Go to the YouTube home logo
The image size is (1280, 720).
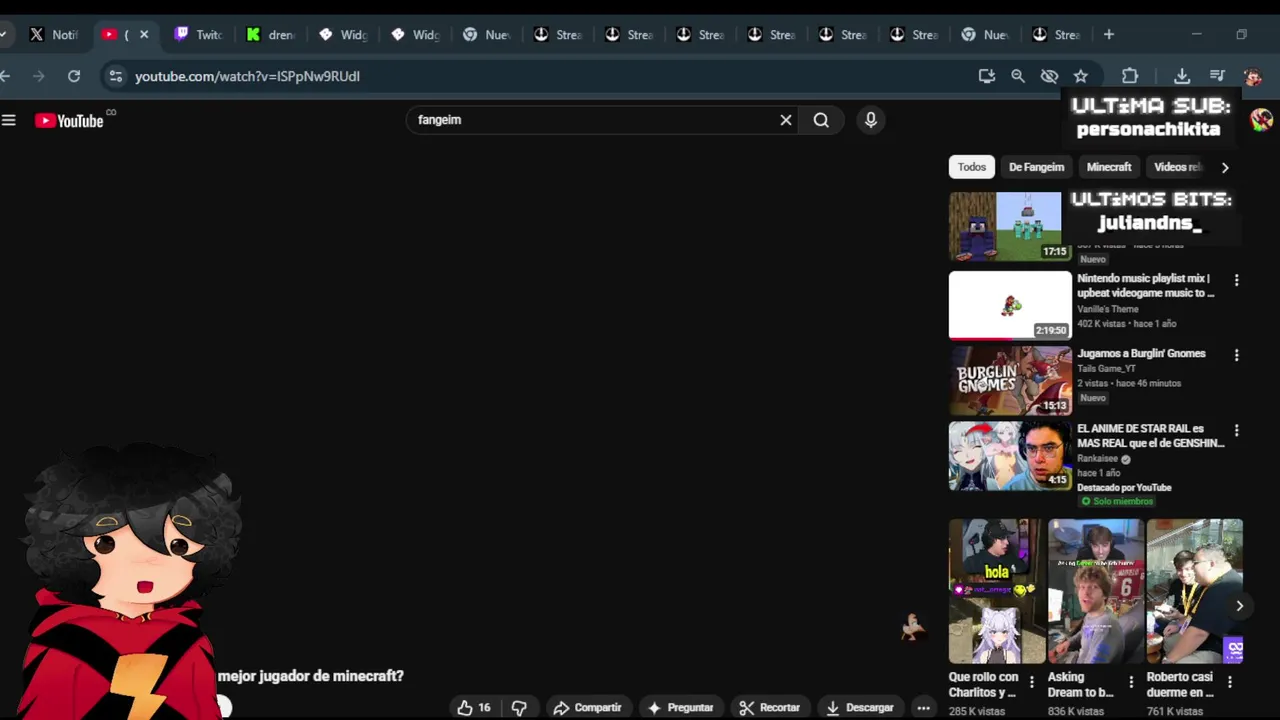click(x=69, y=120)
